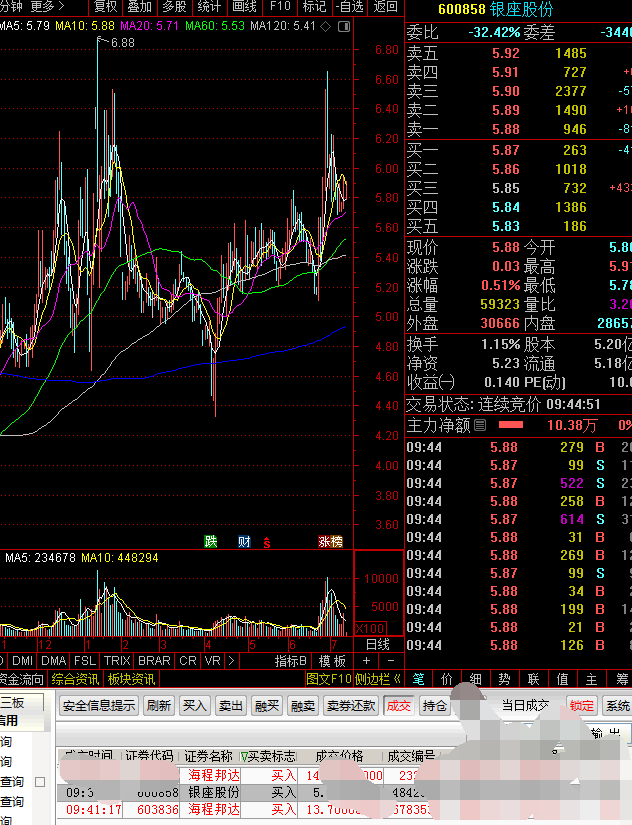
Task: Click the 融买 margin buy button
Action: pos(267,706)
